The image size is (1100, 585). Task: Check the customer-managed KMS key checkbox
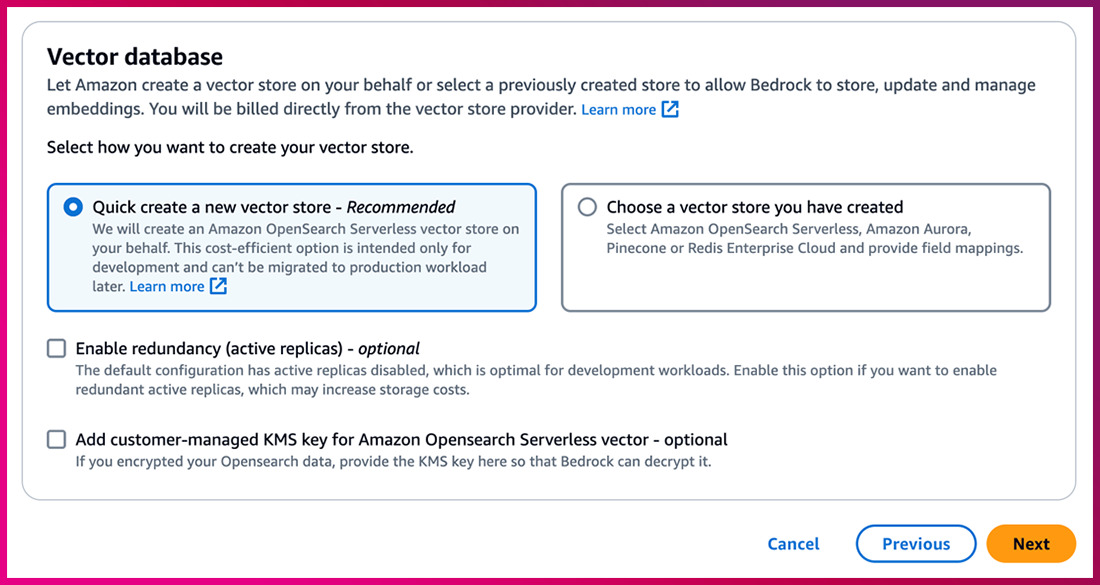tap(56, 439)
